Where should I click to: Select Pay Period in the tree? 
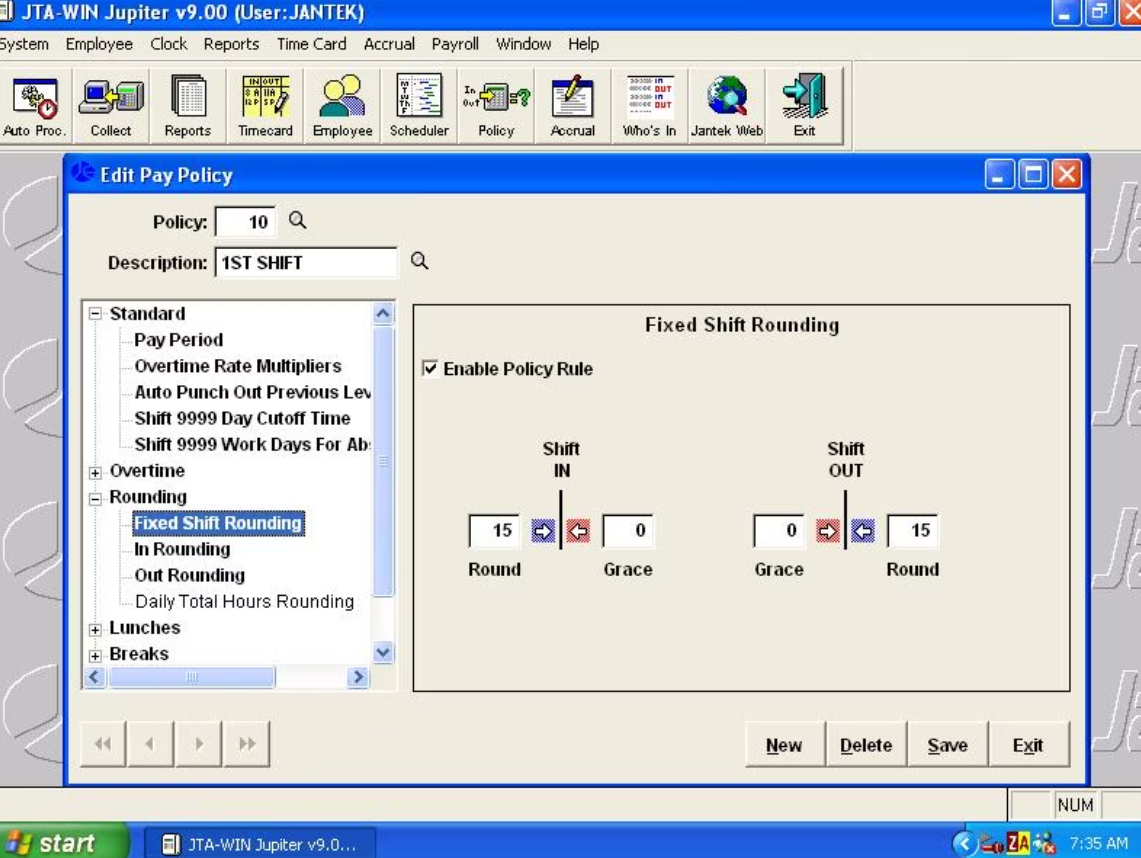178,340
